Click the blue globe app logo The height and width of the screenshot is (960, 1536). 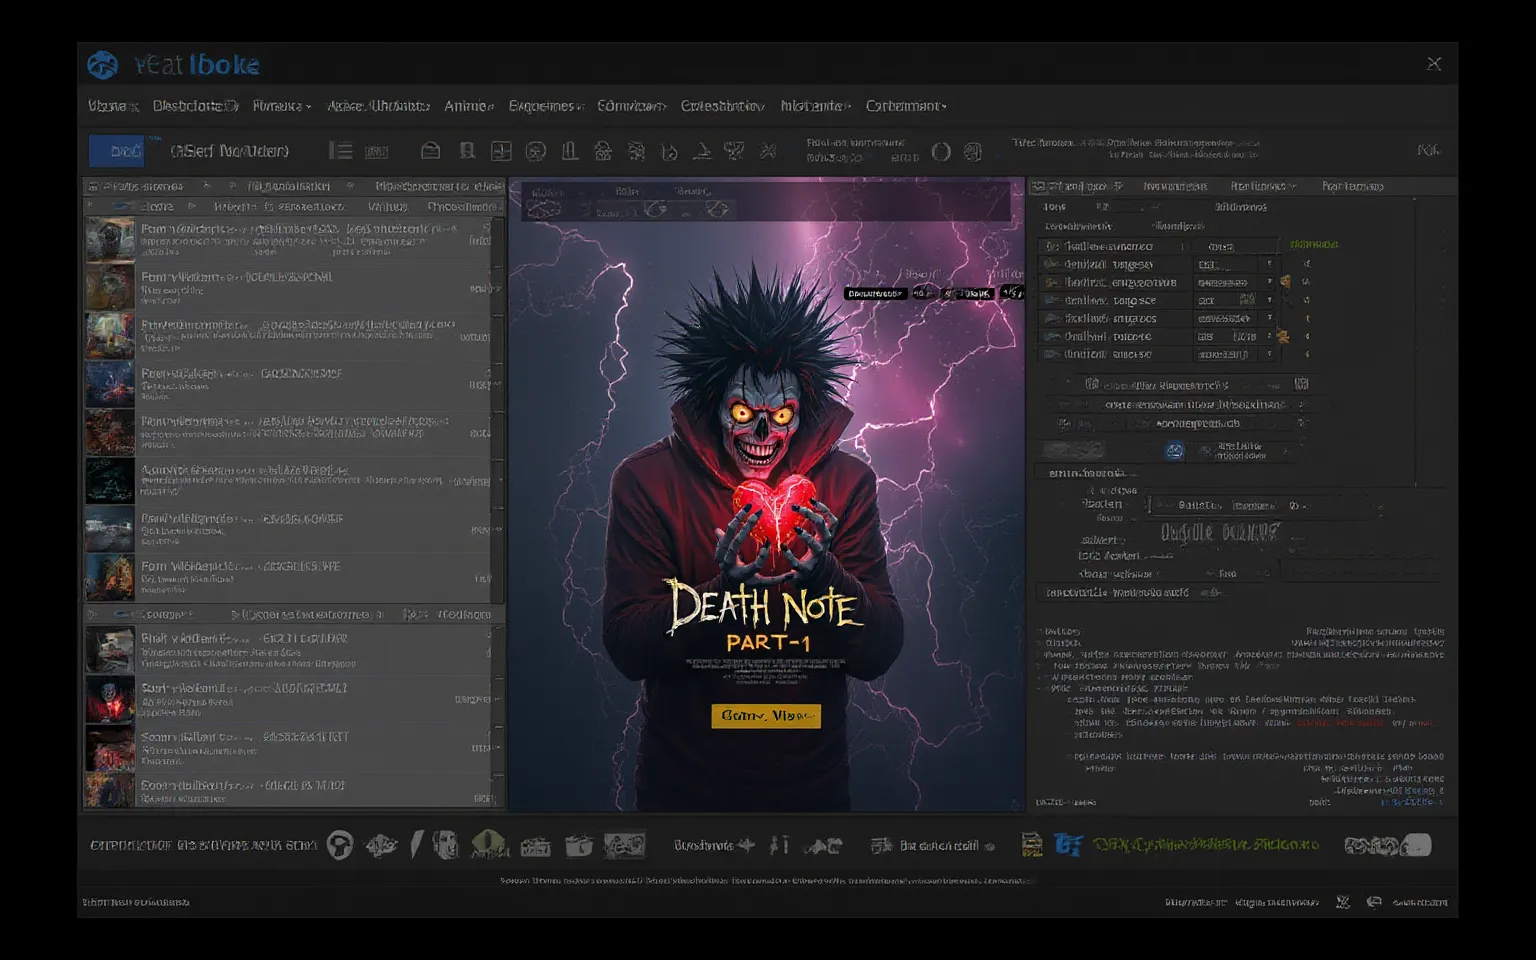click(103, 65)
